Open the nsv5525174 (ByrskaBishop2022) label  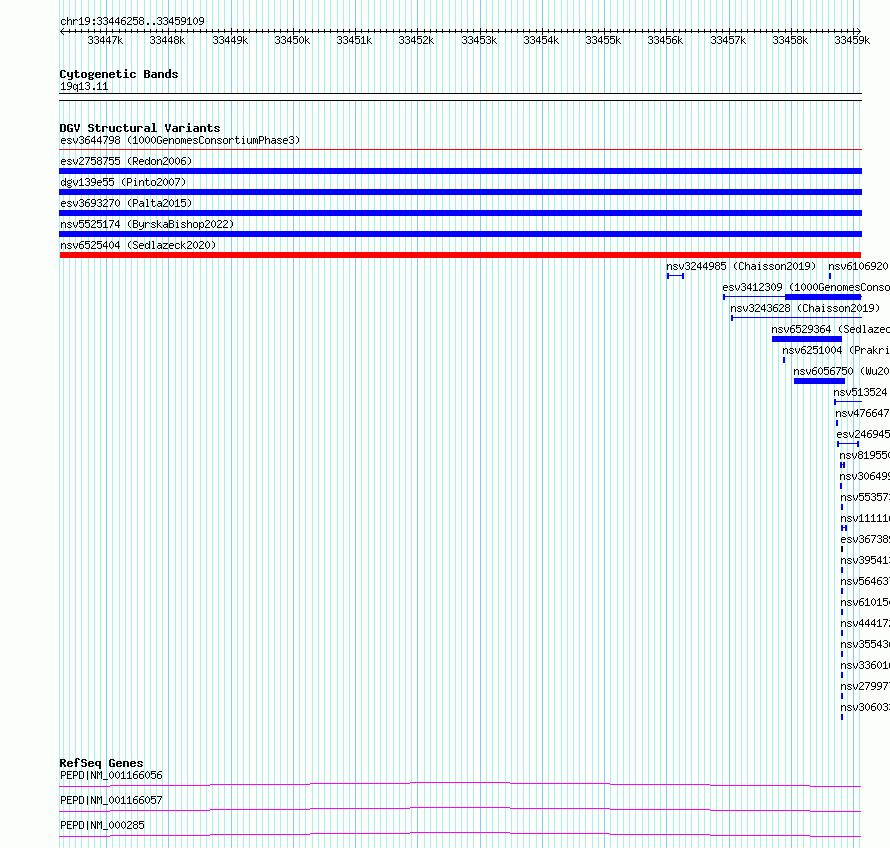(147, 224)
